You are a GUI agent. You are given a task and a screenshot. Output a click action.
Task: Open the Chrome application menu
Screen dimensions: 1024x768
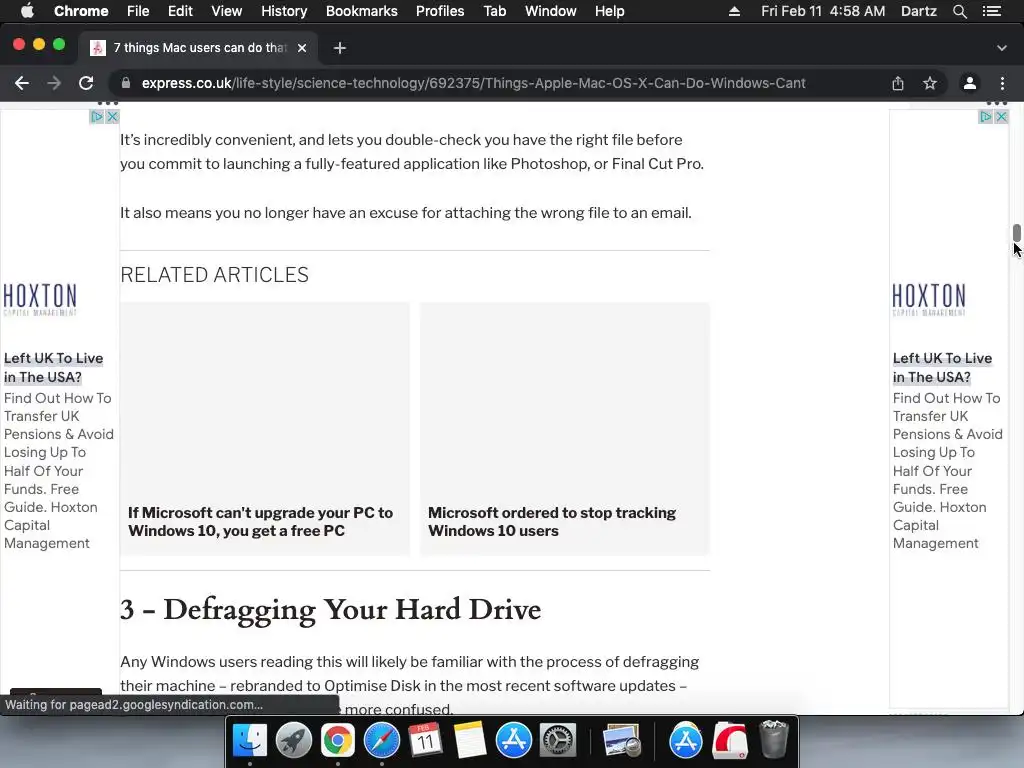81,11
